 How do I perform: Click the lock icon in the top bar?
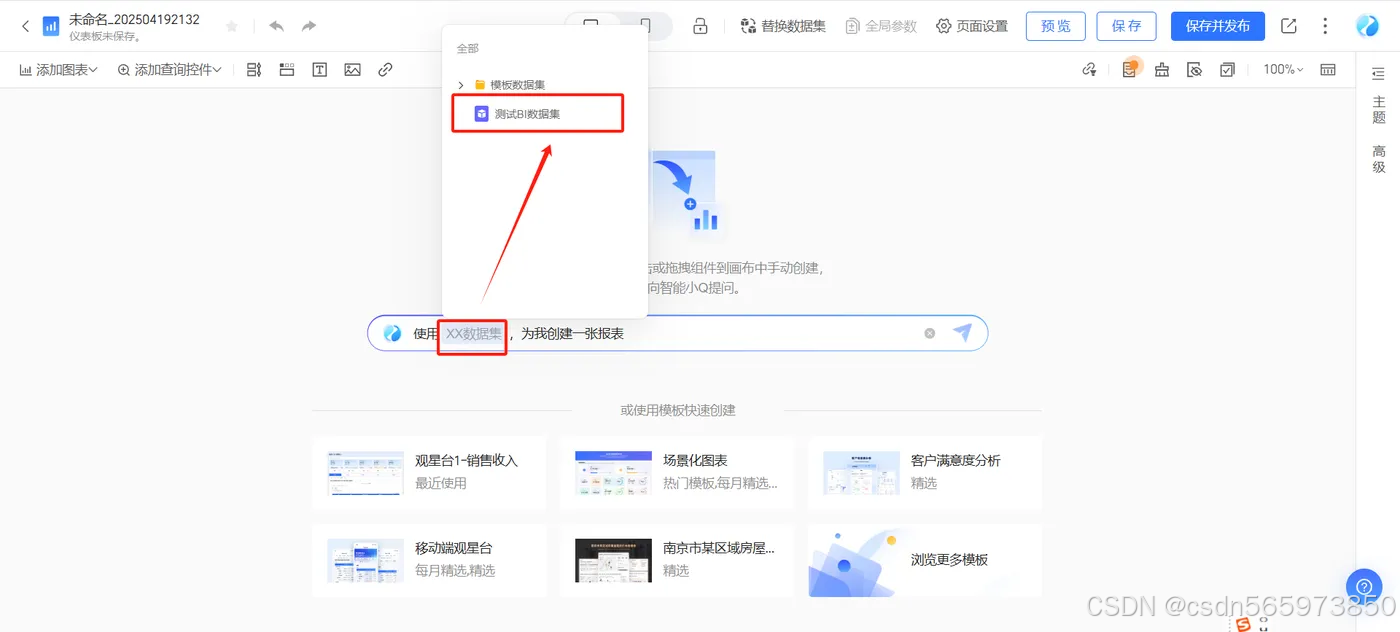(700, 25)
